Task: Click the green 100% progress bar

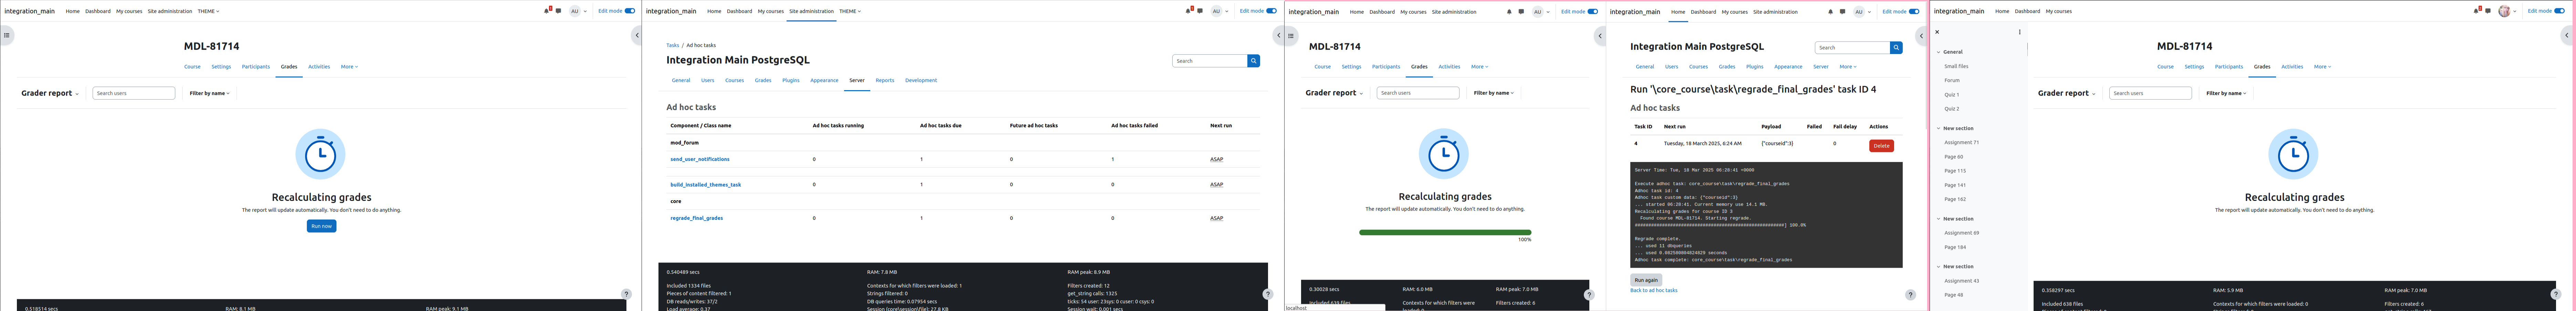Action: tap(1445, 233)
